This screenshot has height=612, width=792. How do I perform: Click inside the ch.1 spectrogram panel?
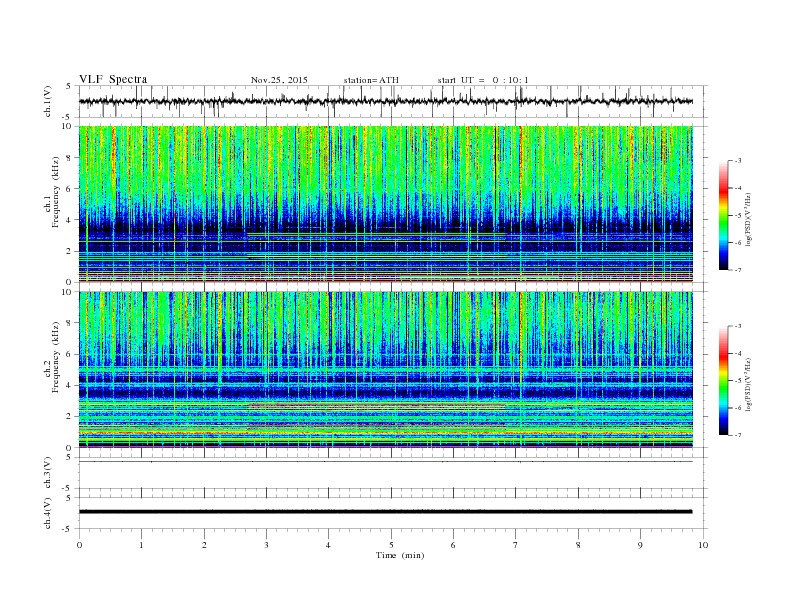[x=385, y=204]
